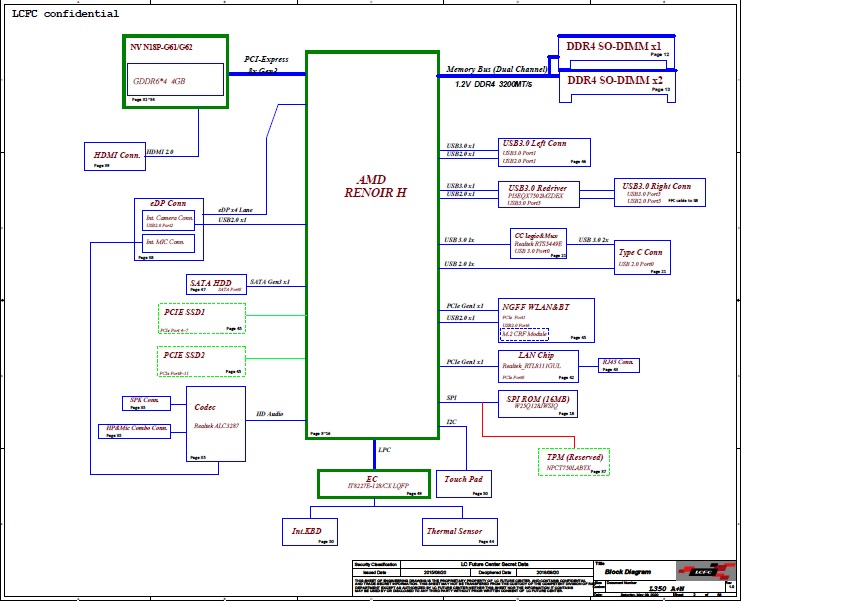Image resolution: width=851 pixels, height=601 pixels.
Task: Select the eDP Conn label
Action: point(168,204)
